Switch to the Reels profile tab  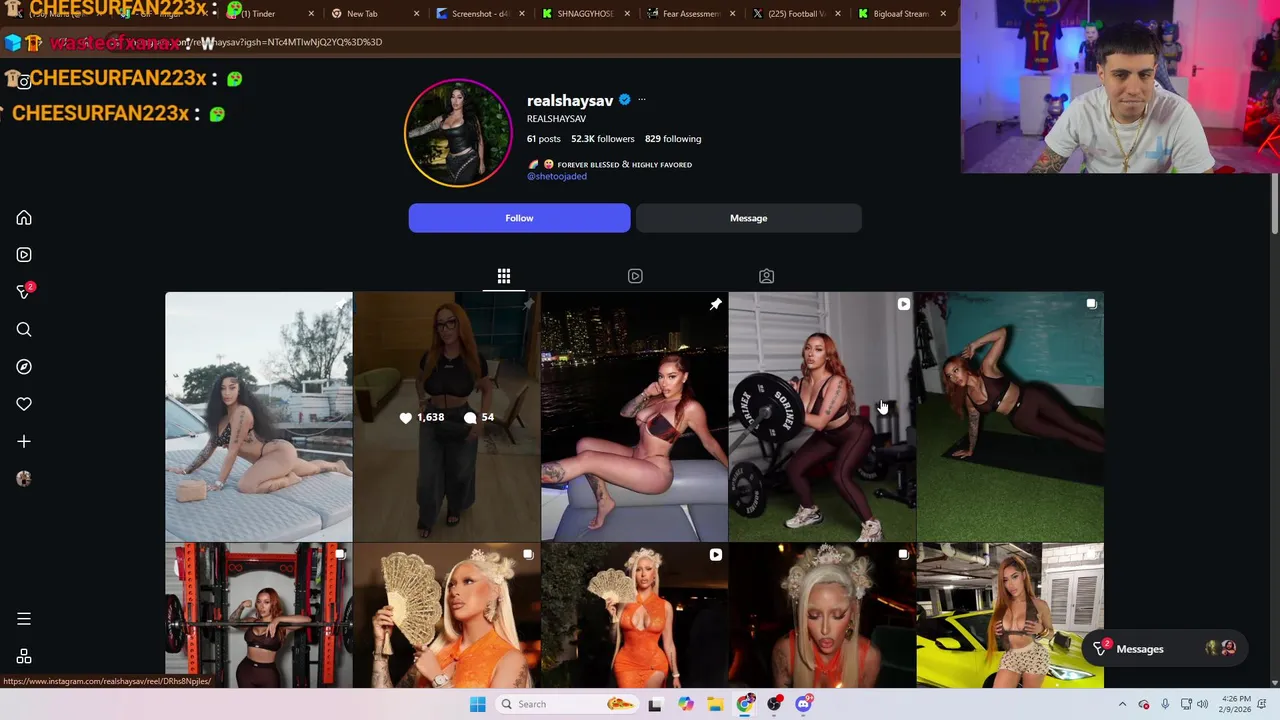[x=635, y=276]
